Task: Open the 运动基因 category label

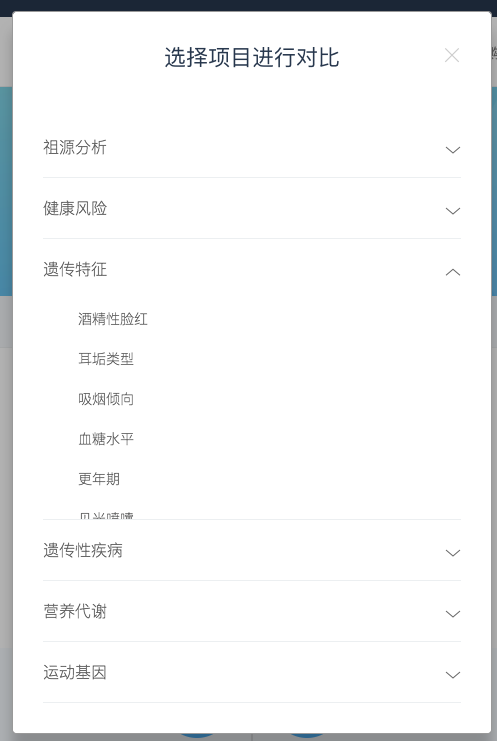Action: click(x=75, y=672)
